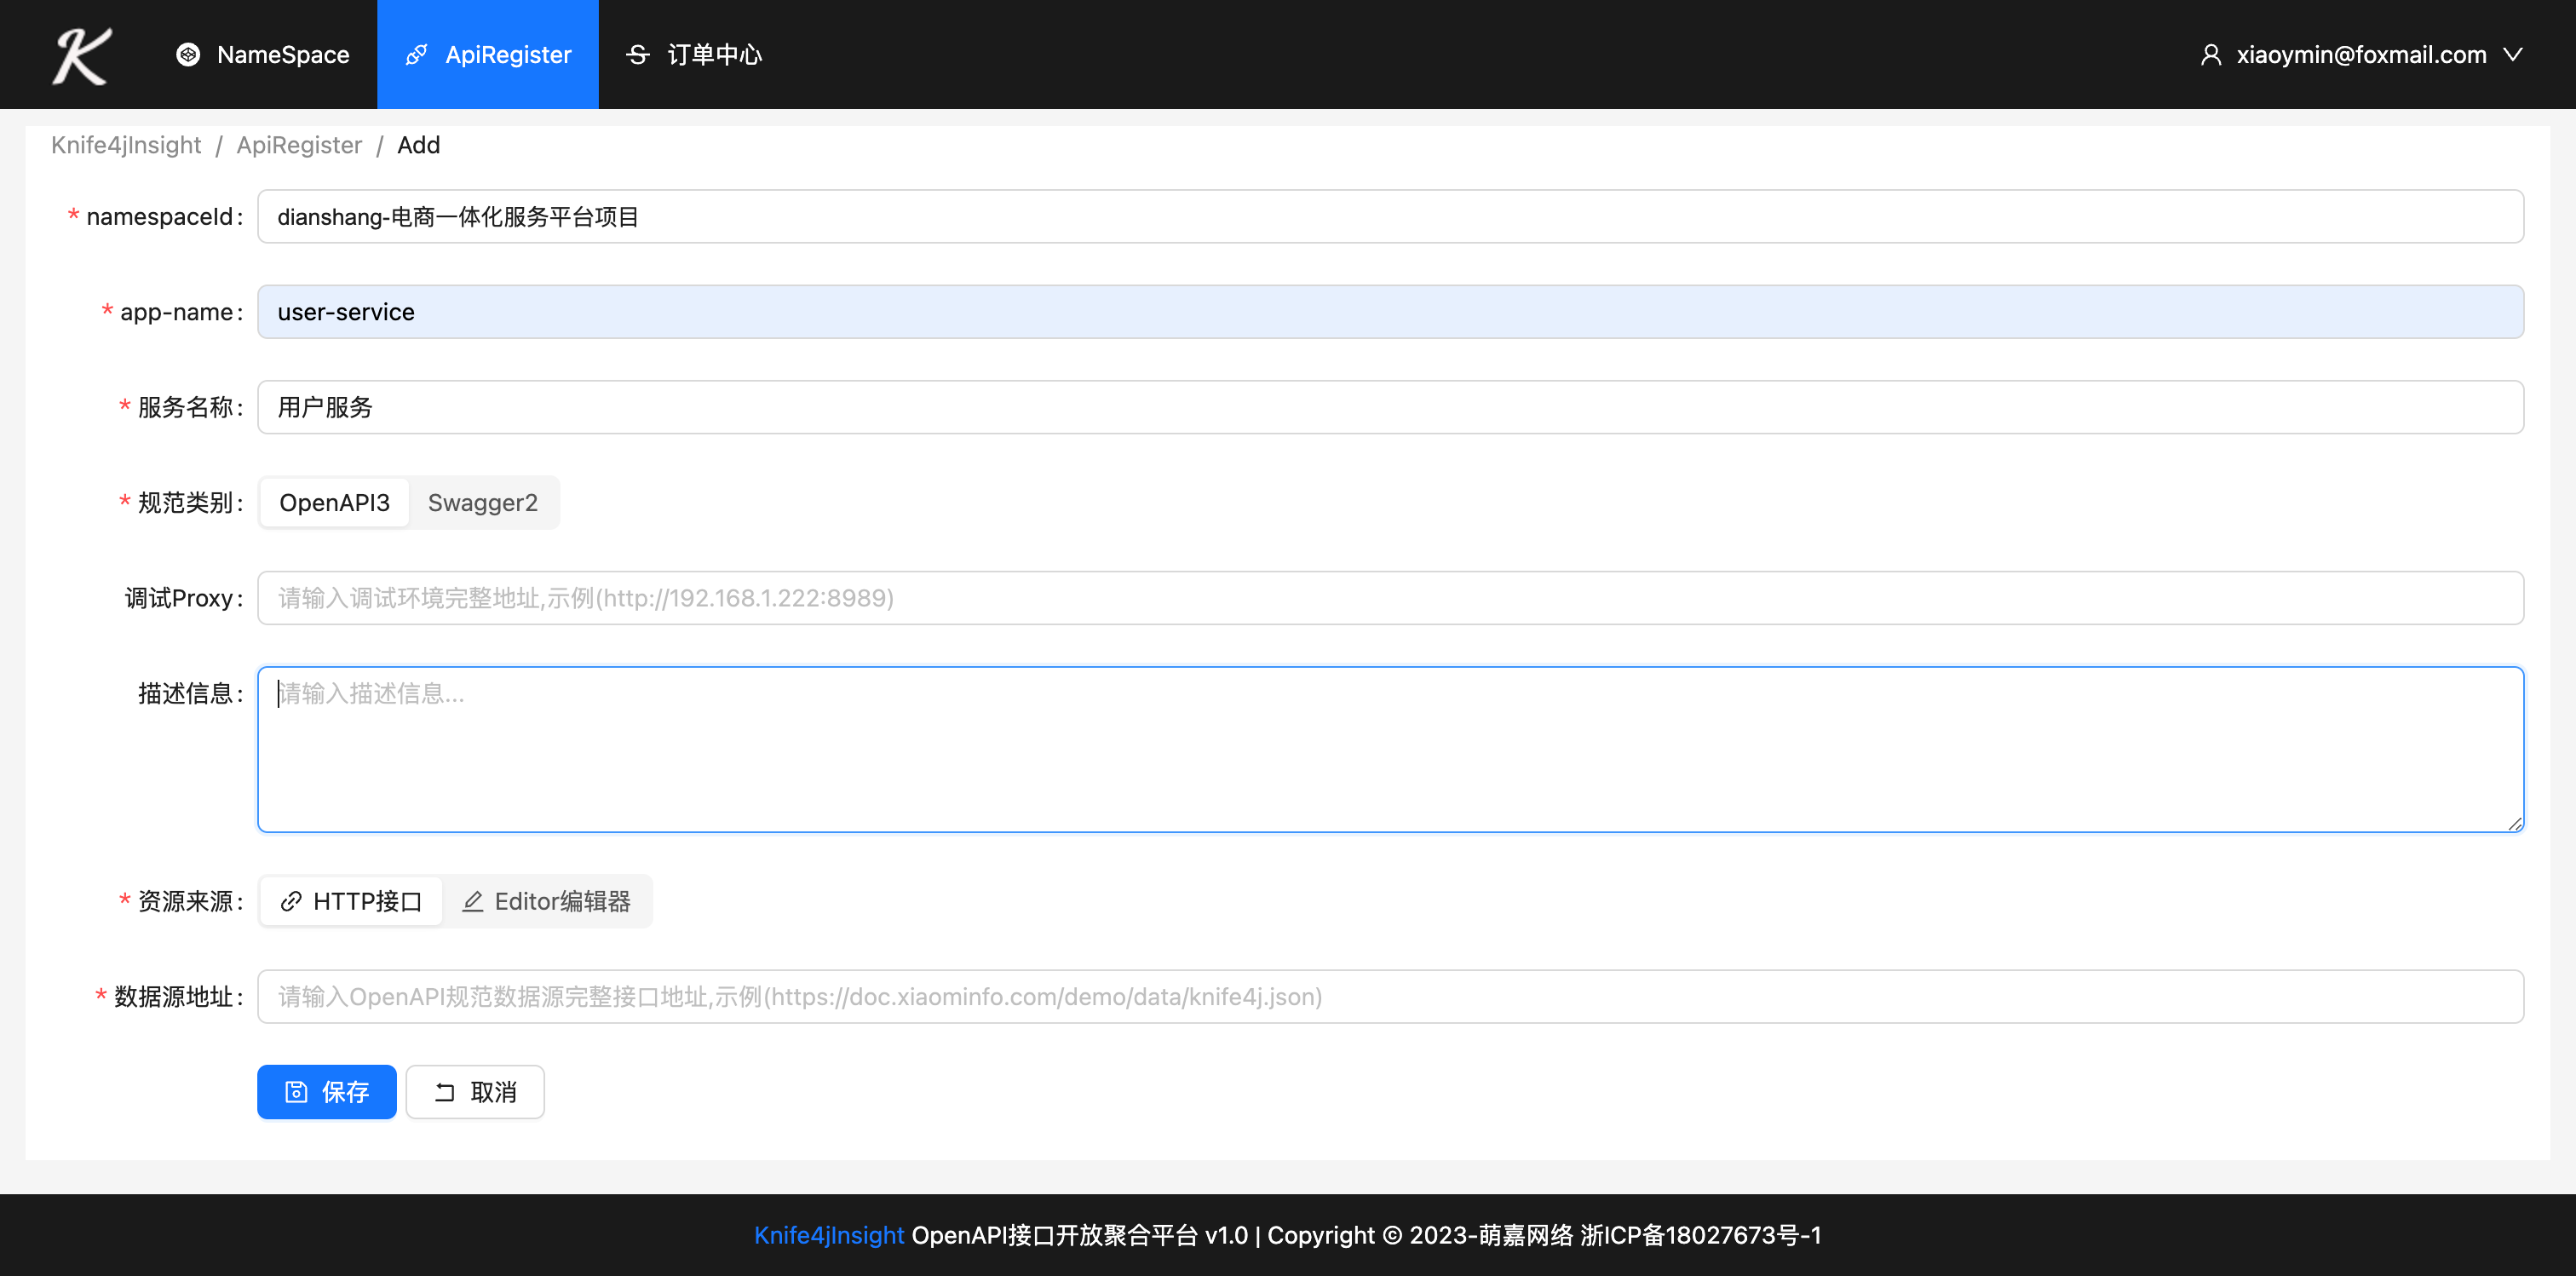Go to ApiRegister breadcrumb
This screenshot has height=1276, width=2576.
click(x=299, y=145)
